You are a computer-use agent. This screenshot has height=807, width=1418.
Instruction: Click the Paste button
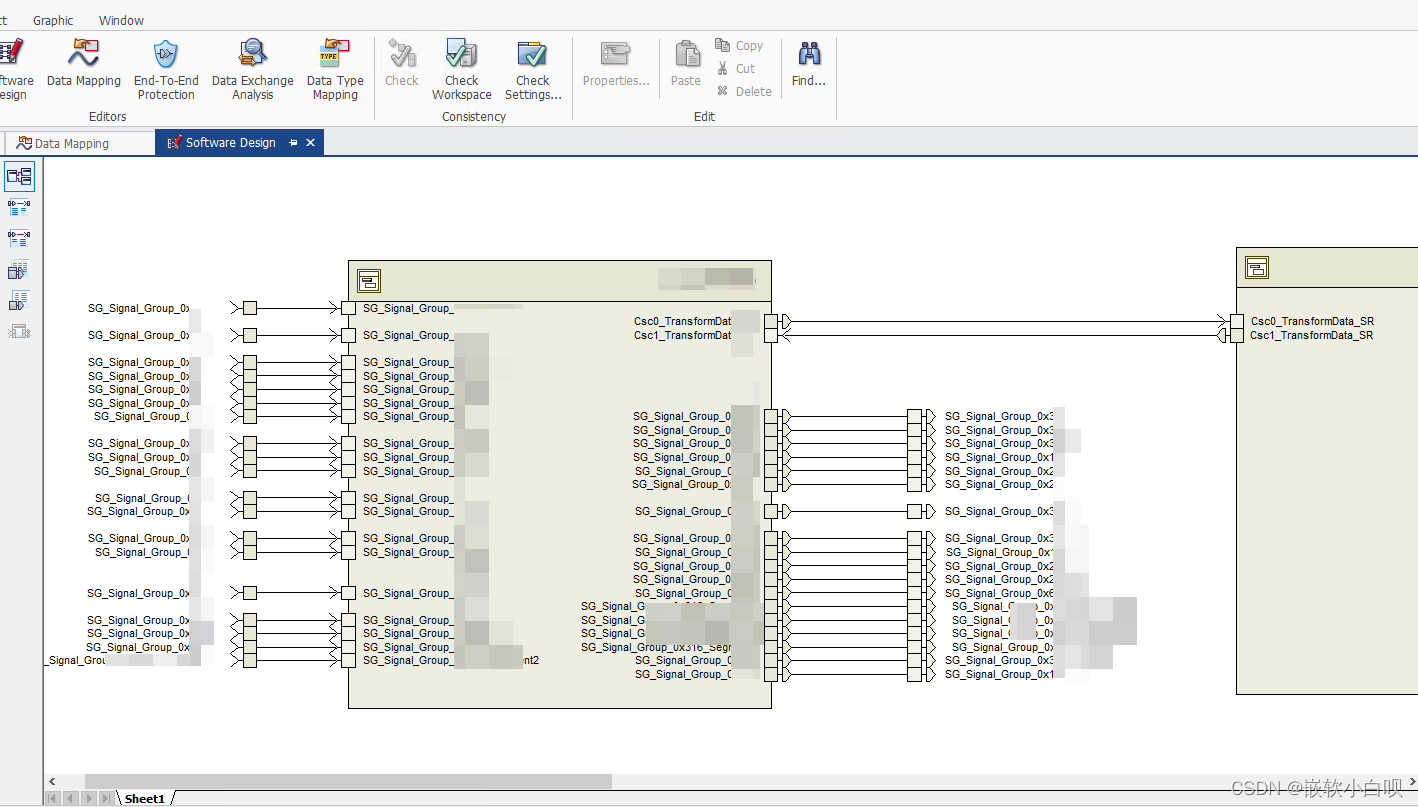pyautogui.click(x=686, y=63)
